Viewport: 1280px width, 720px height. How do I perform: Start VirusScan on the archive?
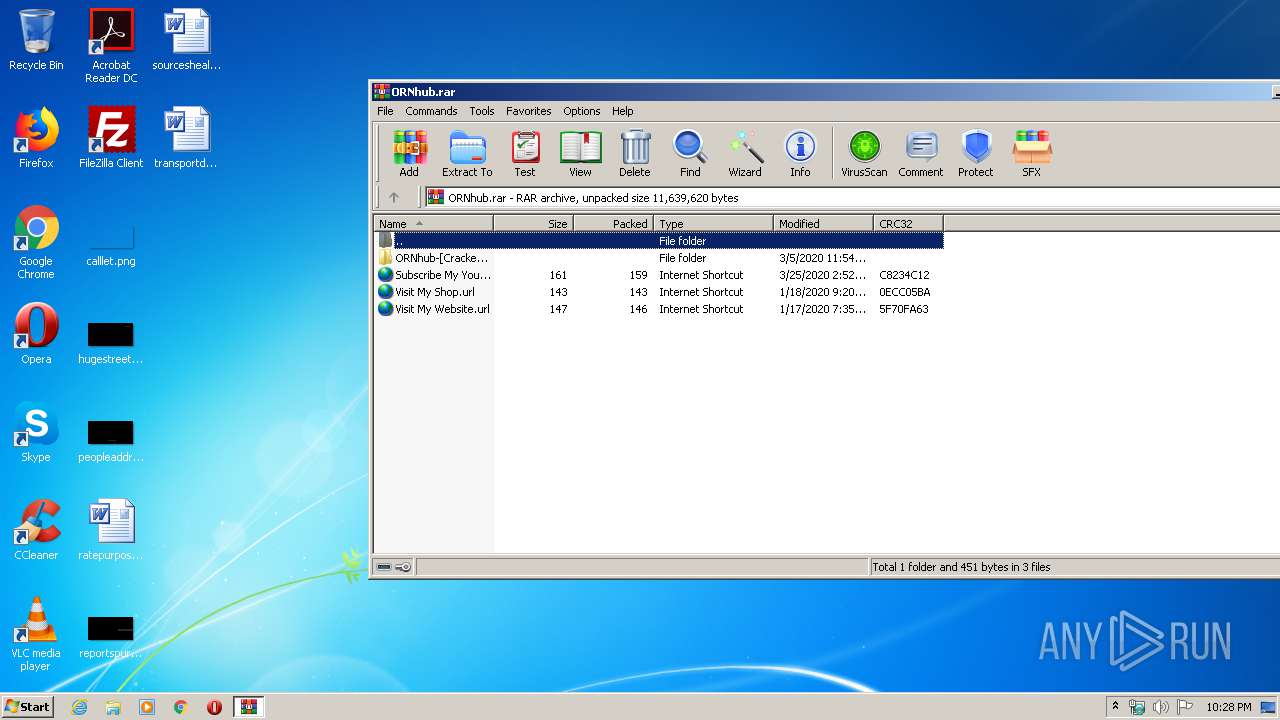pos(864,154)
